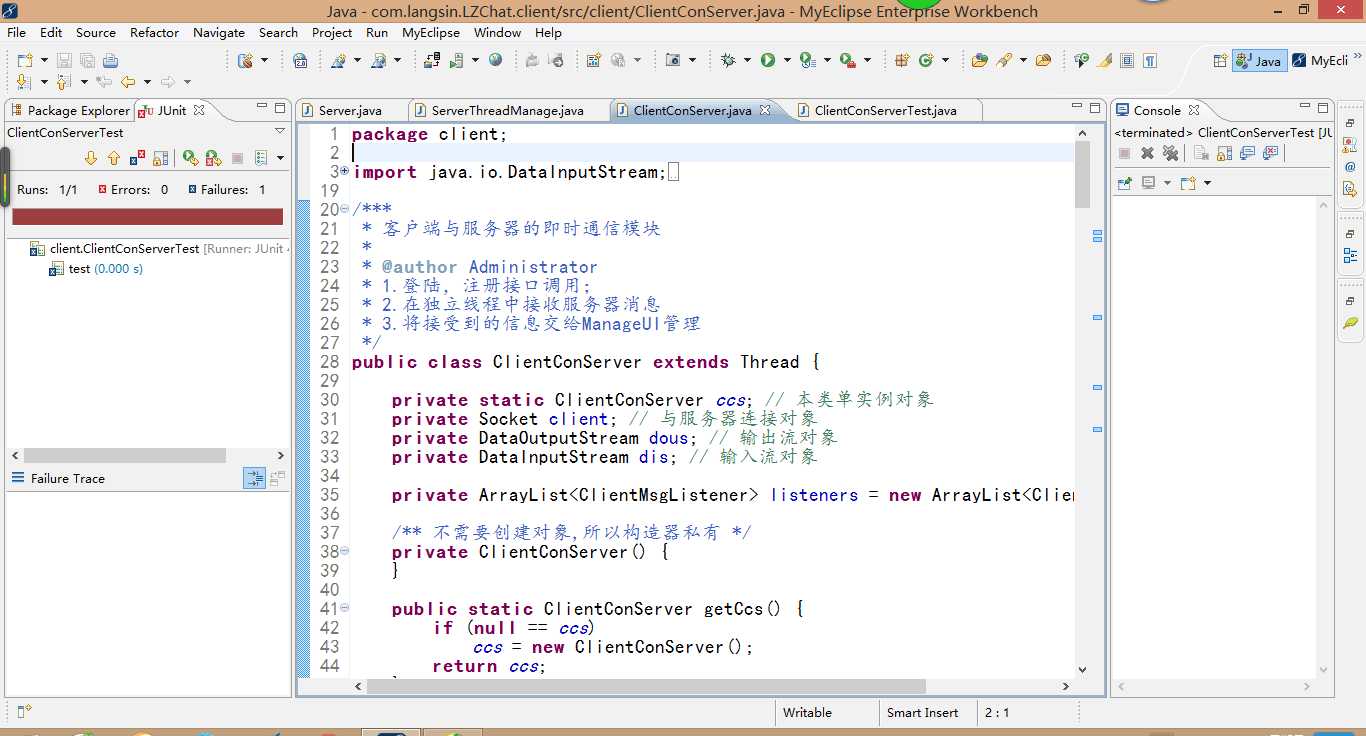Open dropdown next to New wizard icon
This screenshot has height=736, width=1366.
(x=42, y=60)
